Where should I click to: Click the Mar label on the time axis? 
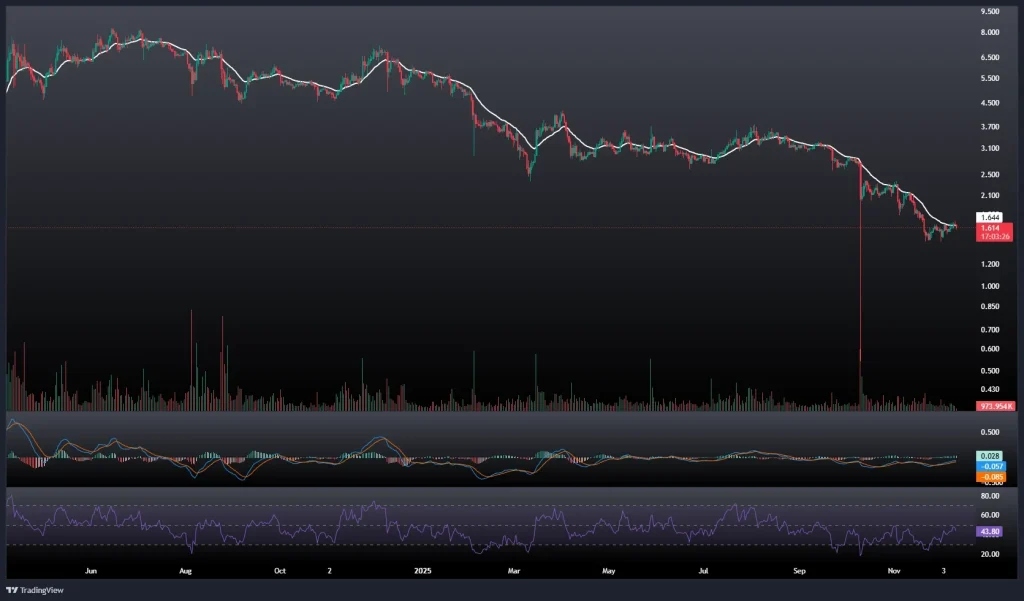pos(514,571)
